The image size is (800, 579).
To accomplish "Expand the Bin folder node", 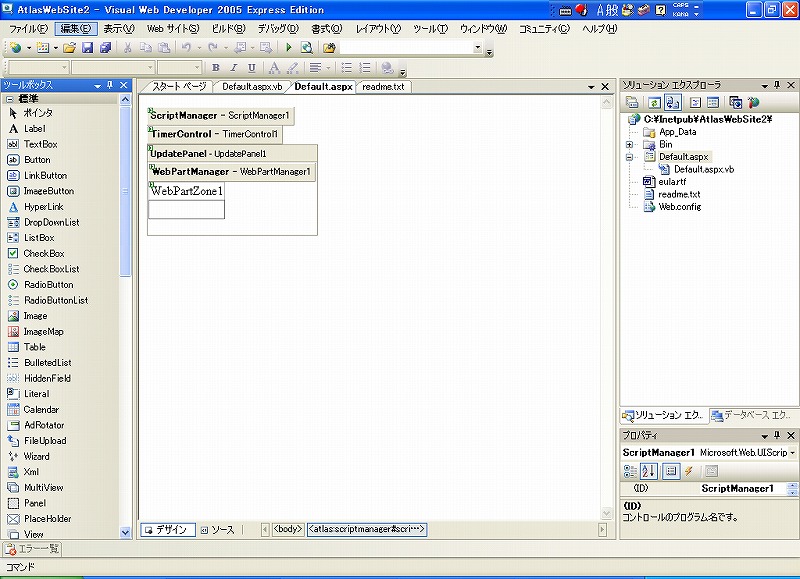I will 629,144.
